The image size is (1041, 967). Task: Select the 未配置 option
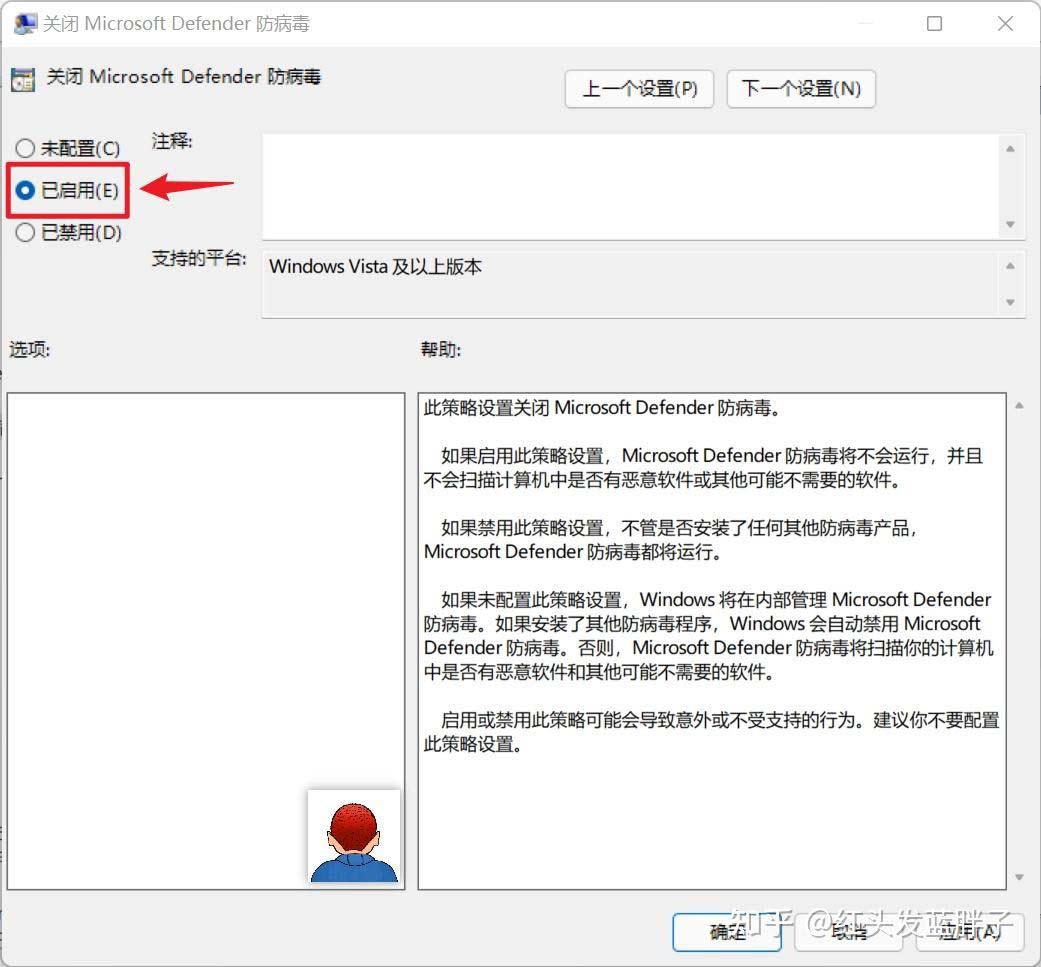click(x=24, y=148)
